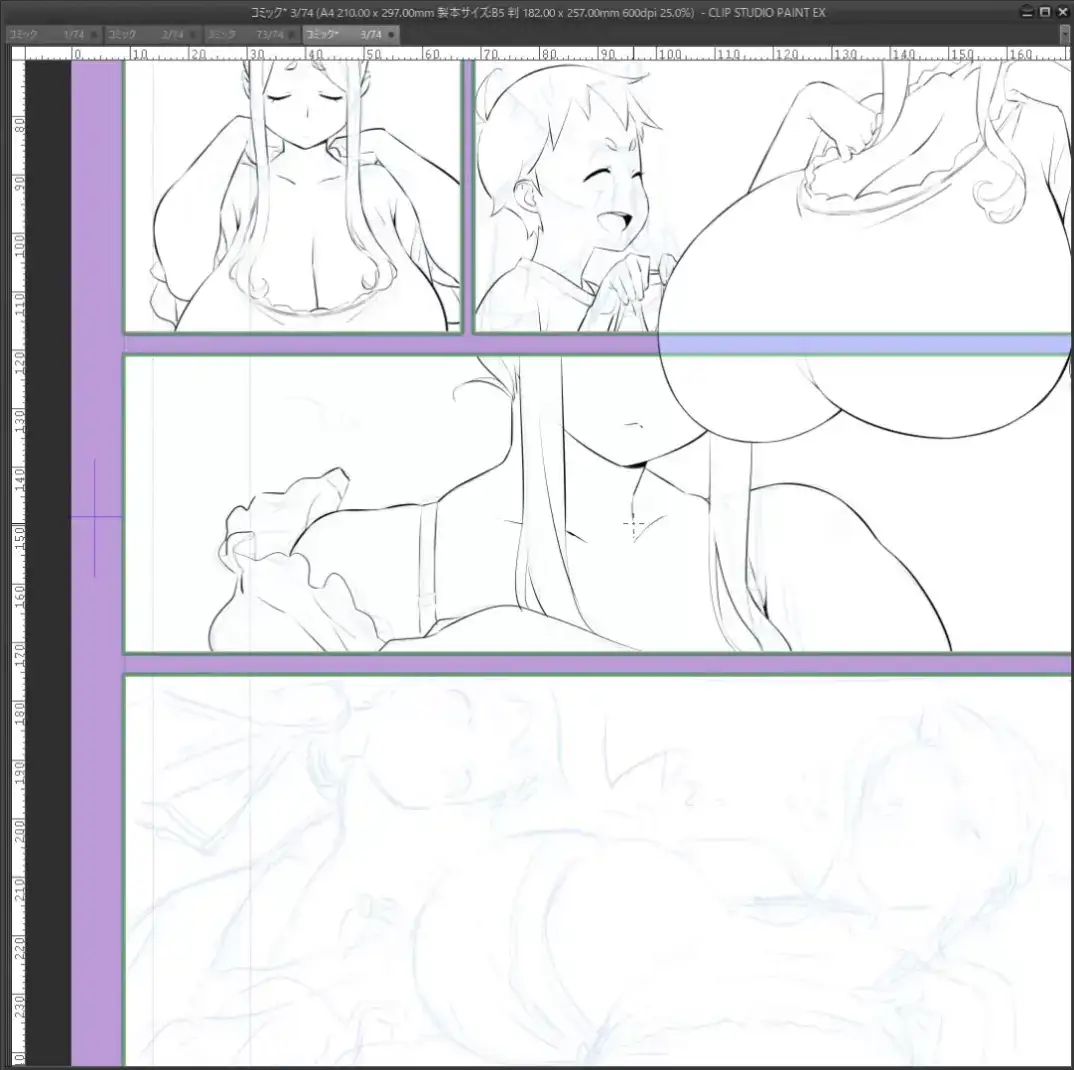Maximize the Clip Studio Paint window

1045,12
